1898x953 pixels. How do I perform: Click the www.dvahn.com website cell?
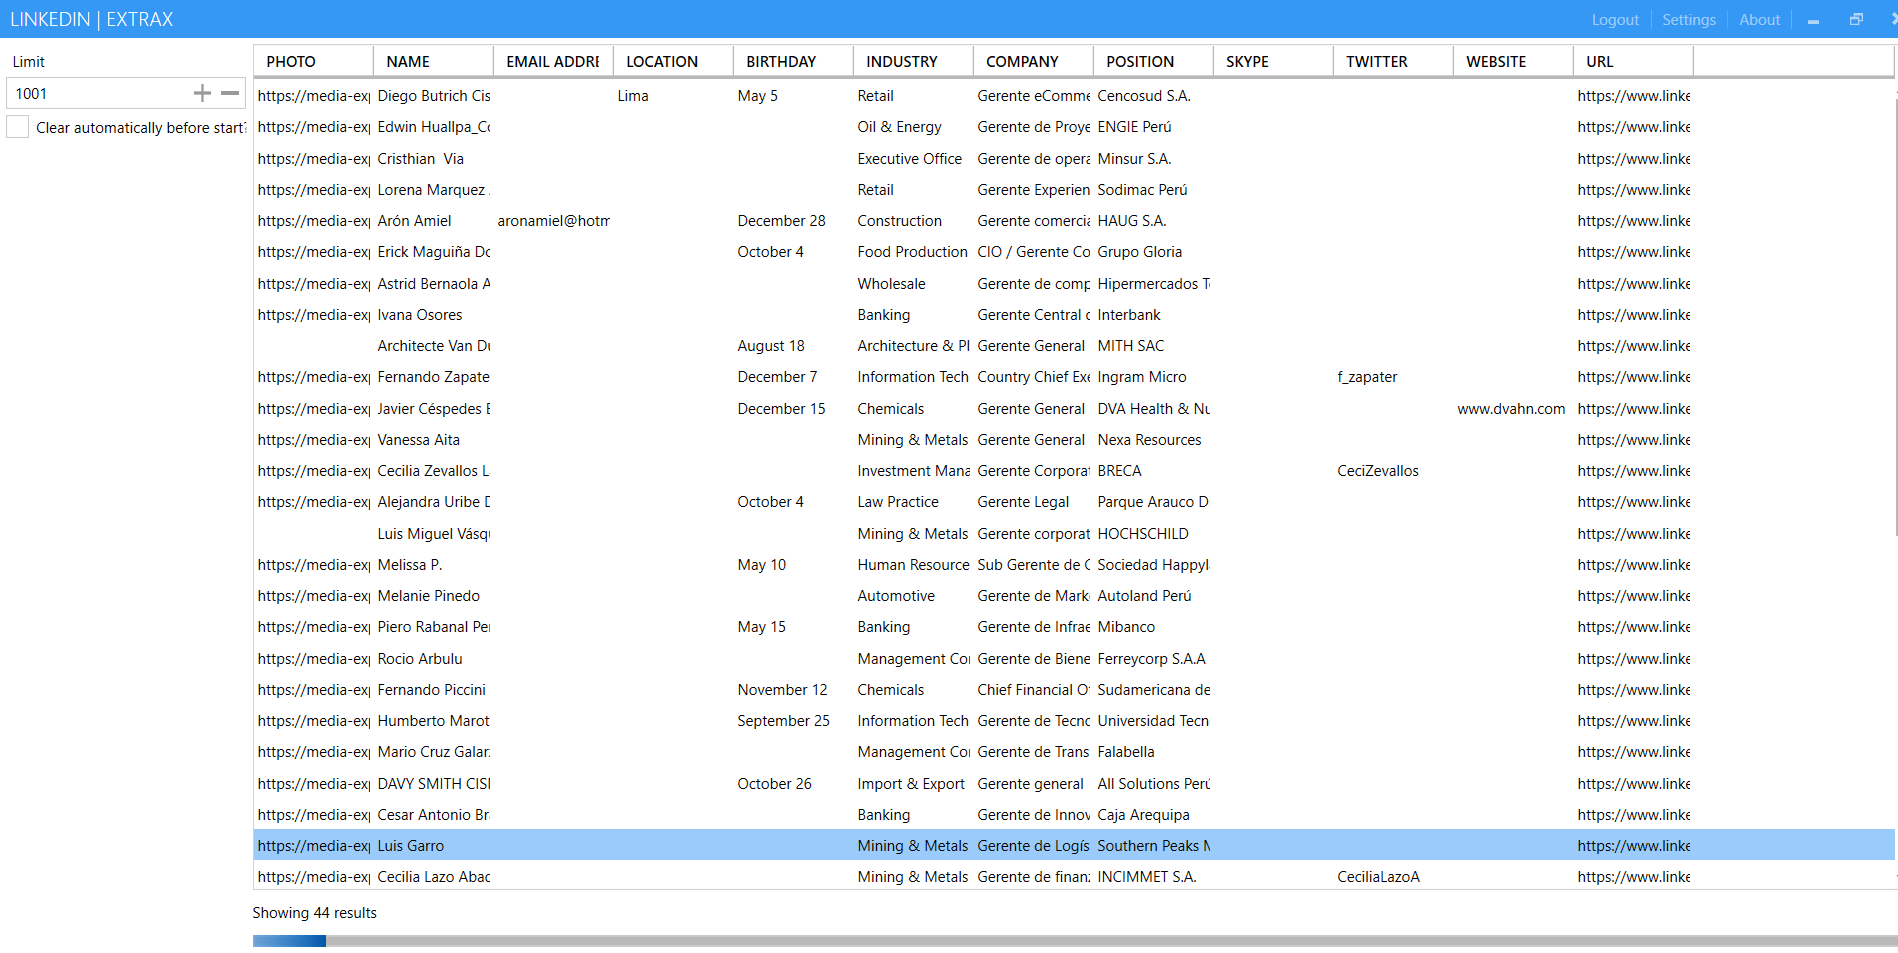pos(1513,409)
